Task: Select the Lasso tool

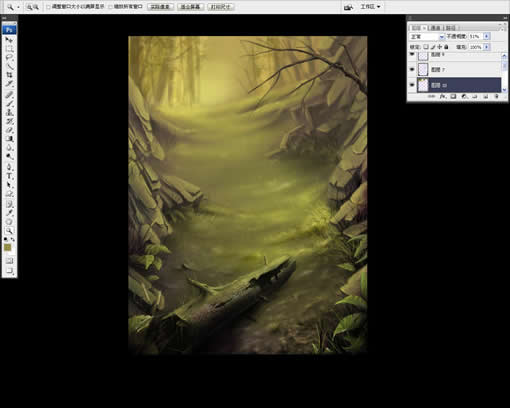Action: point(9,57)
